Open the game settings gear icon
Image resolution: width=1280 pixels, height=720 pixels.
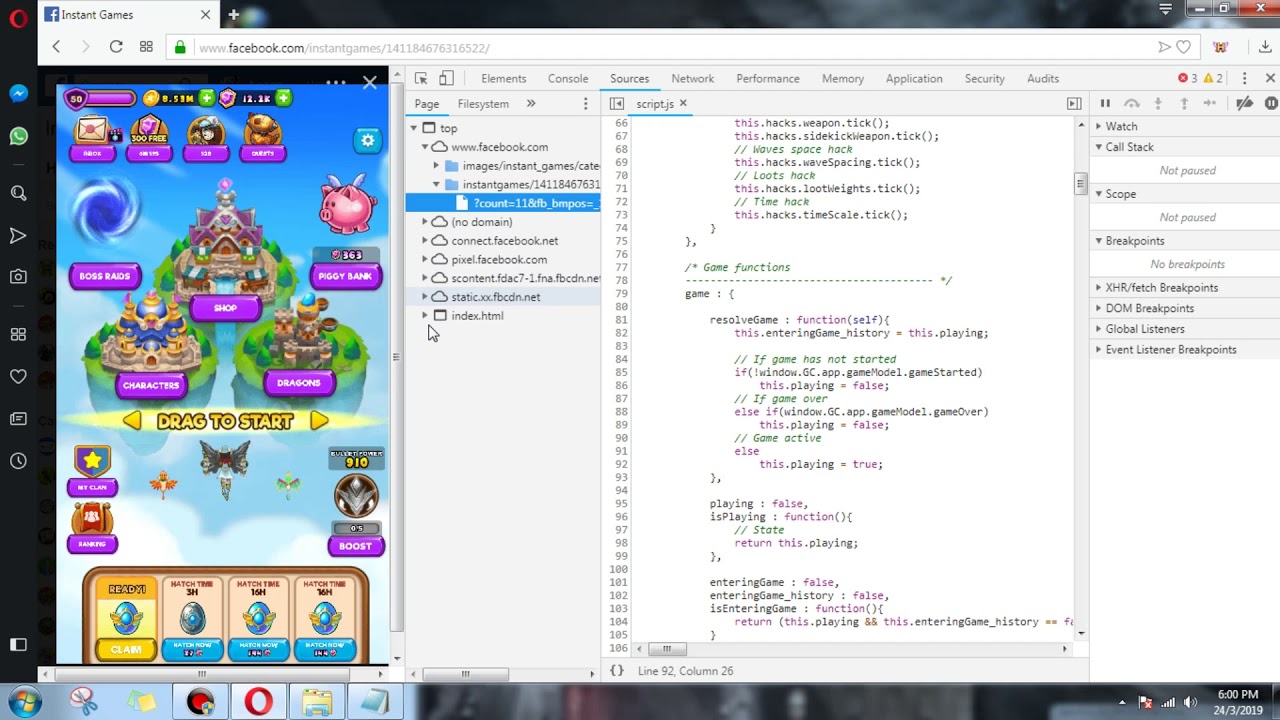coord(367,141)
